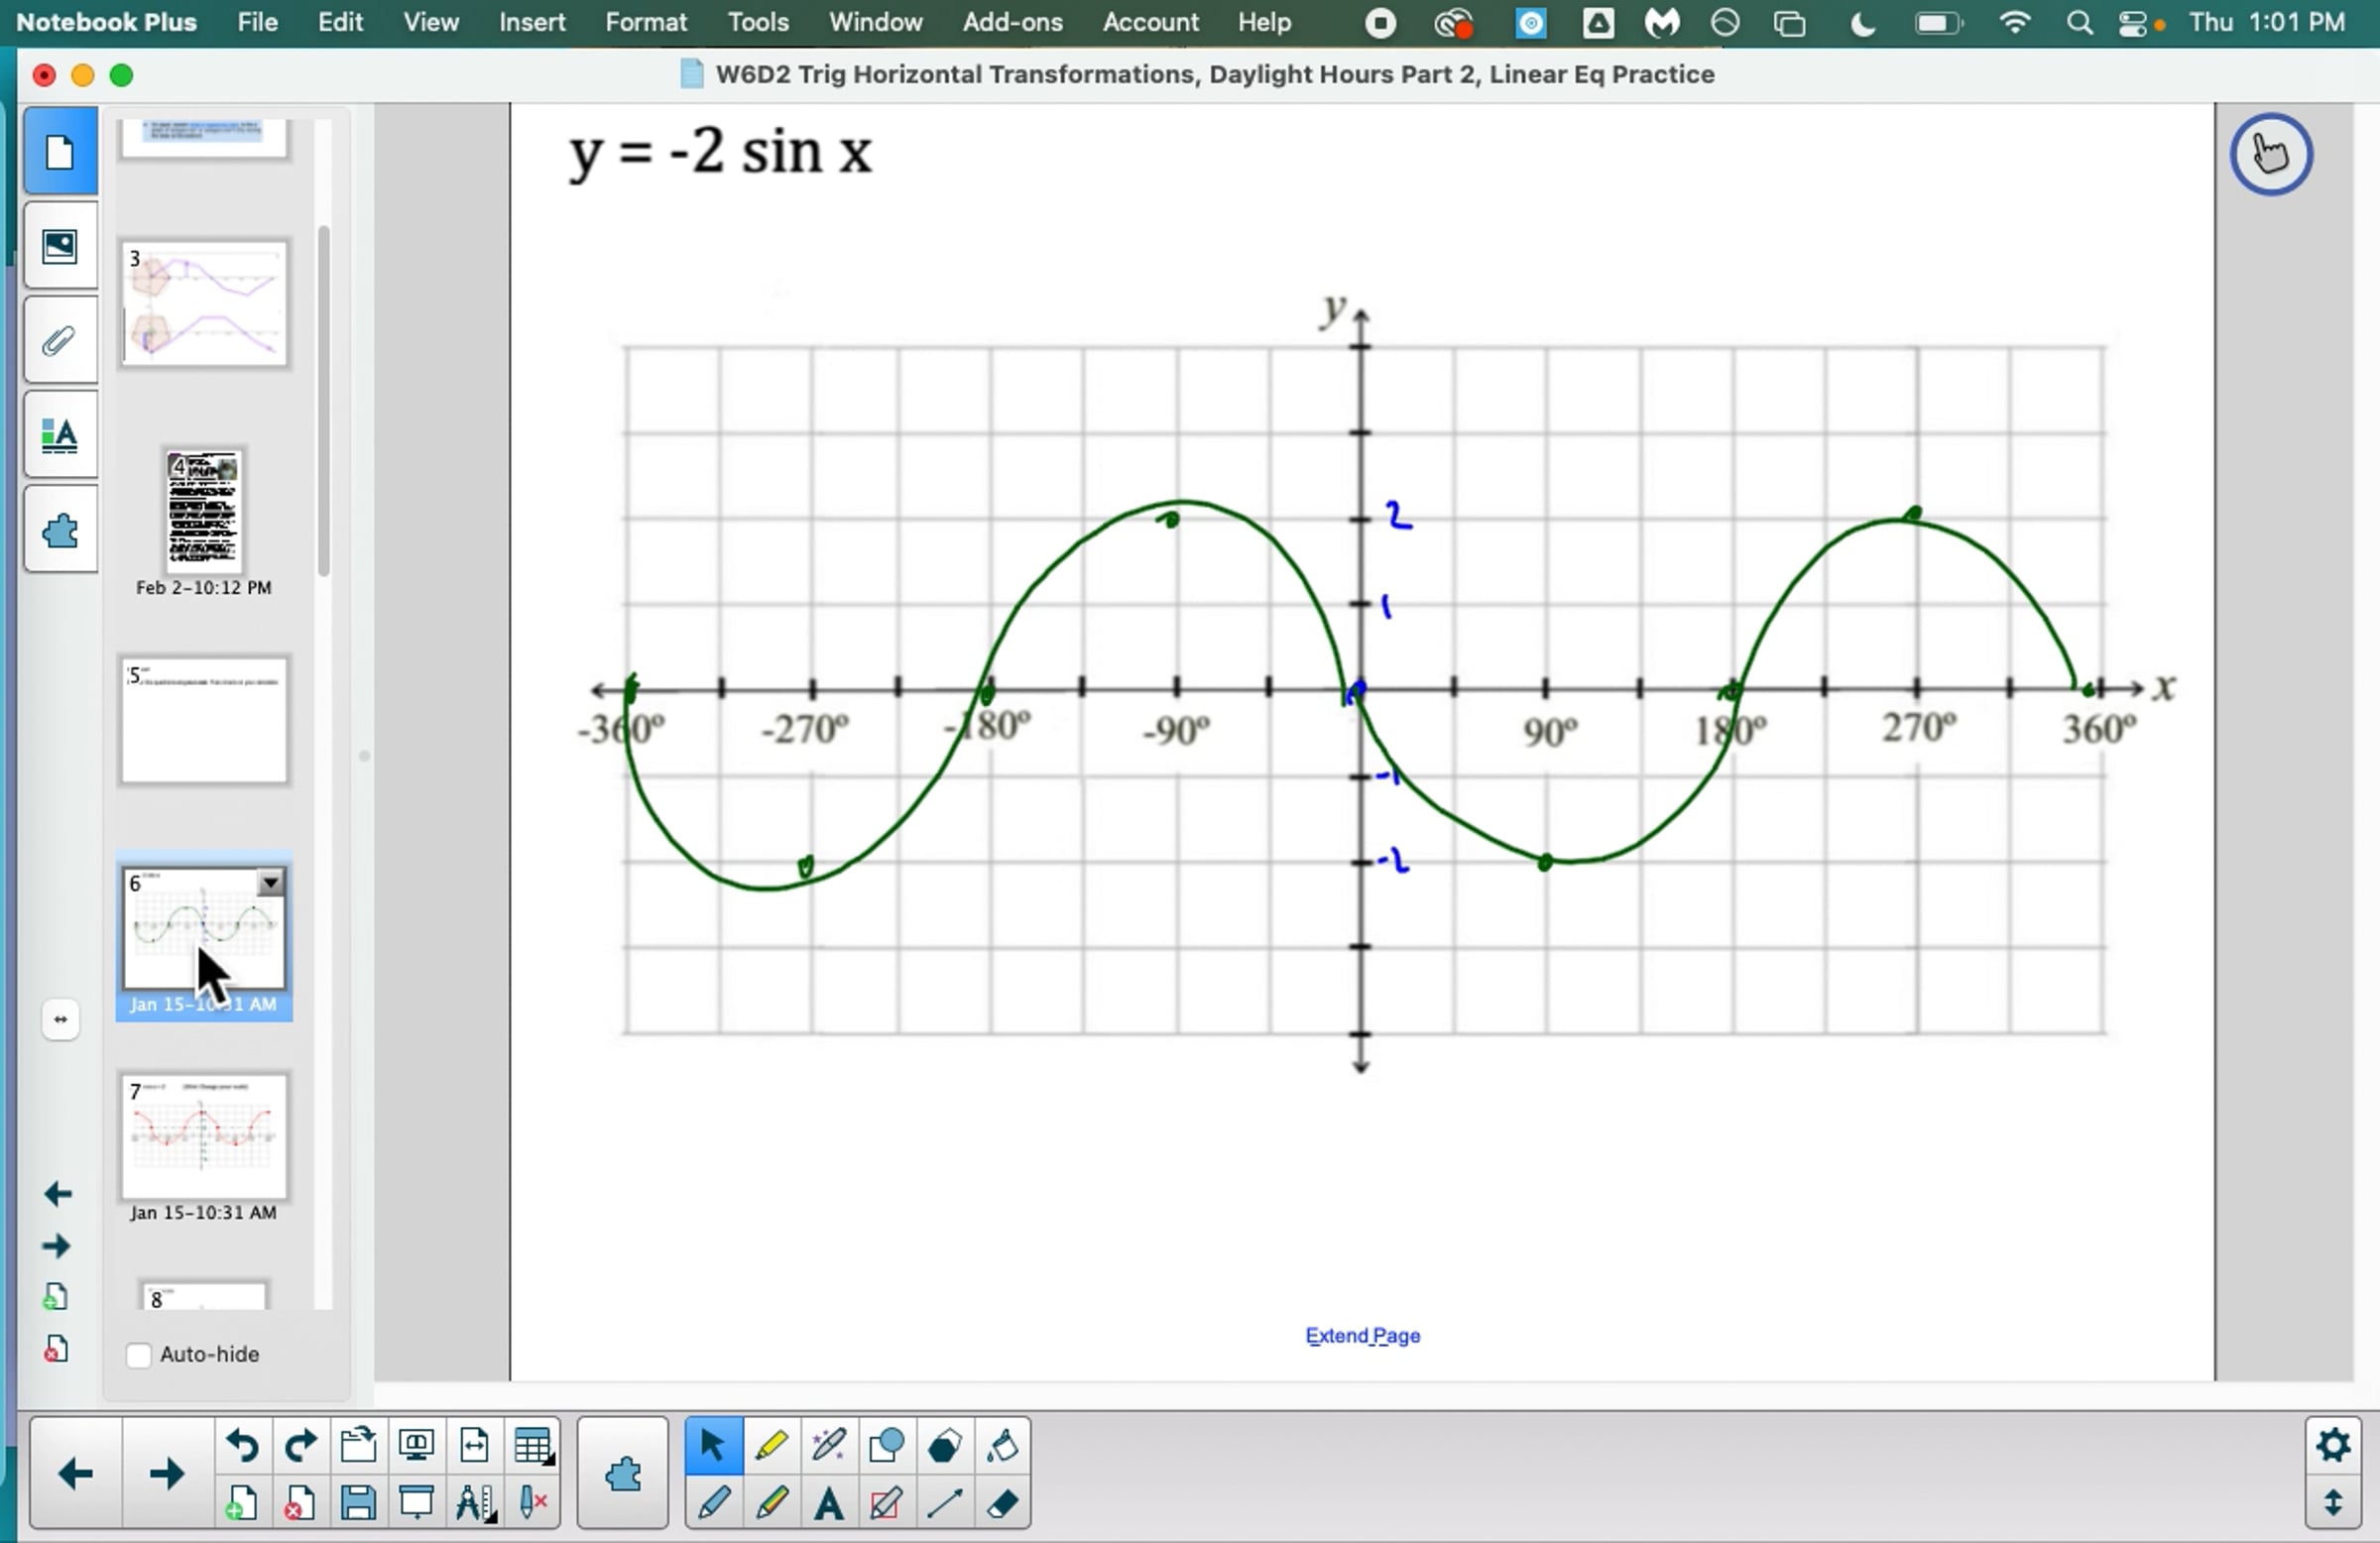Click the Save file icon

358,1502
